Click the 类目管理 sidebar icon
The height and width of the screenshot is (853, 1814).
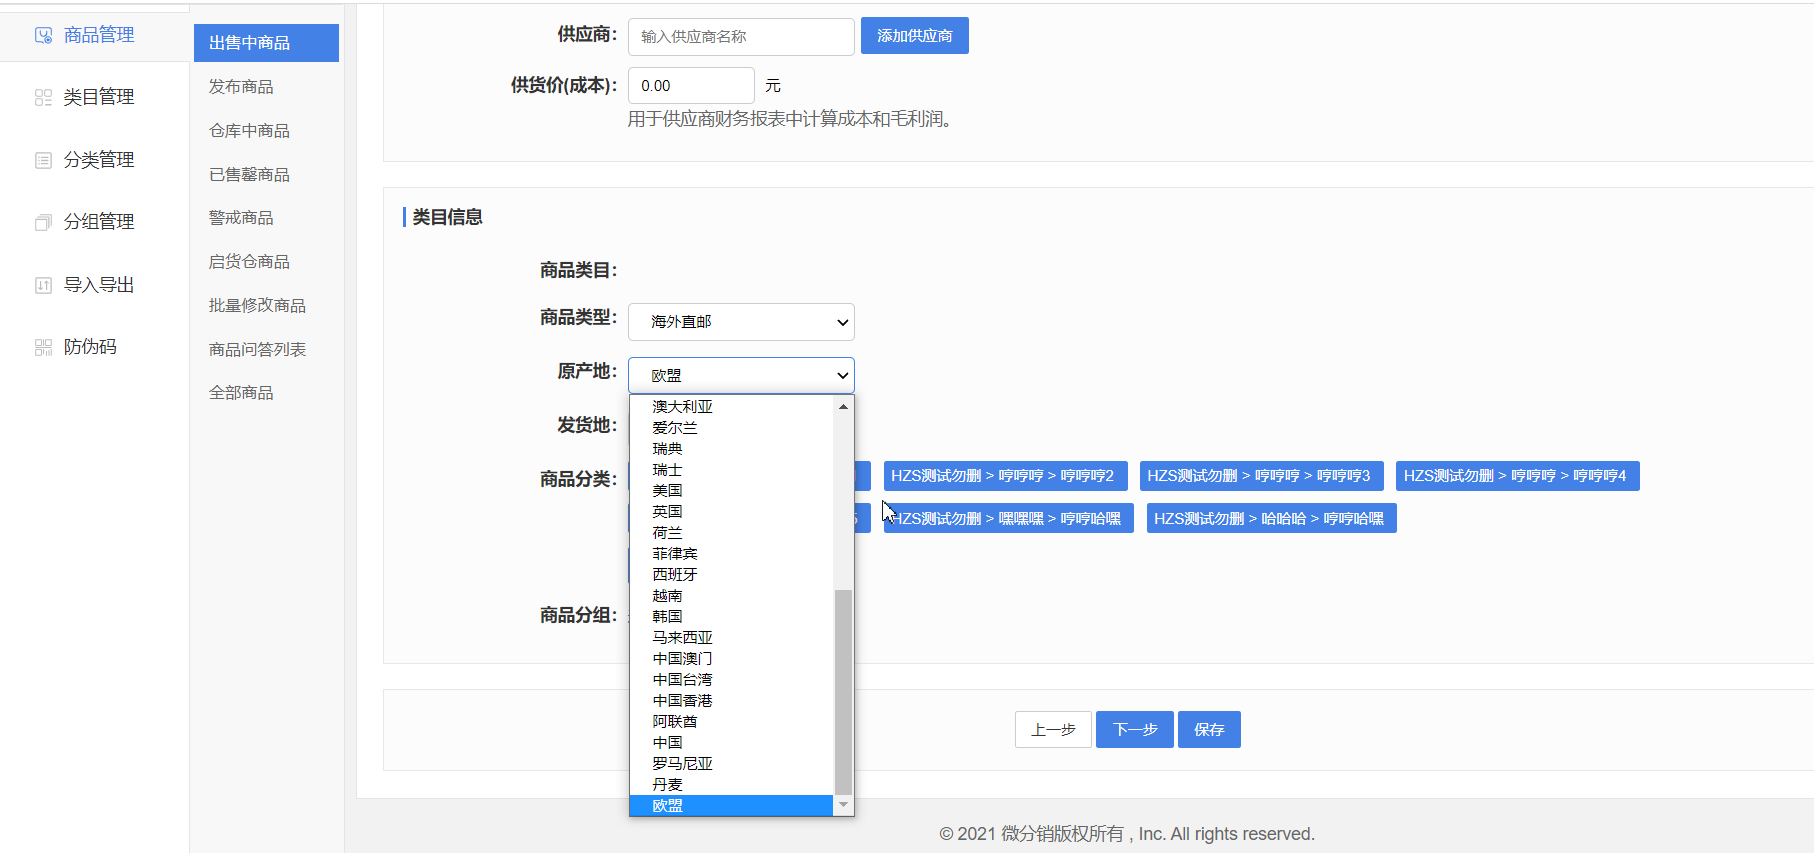coord(43,97)
